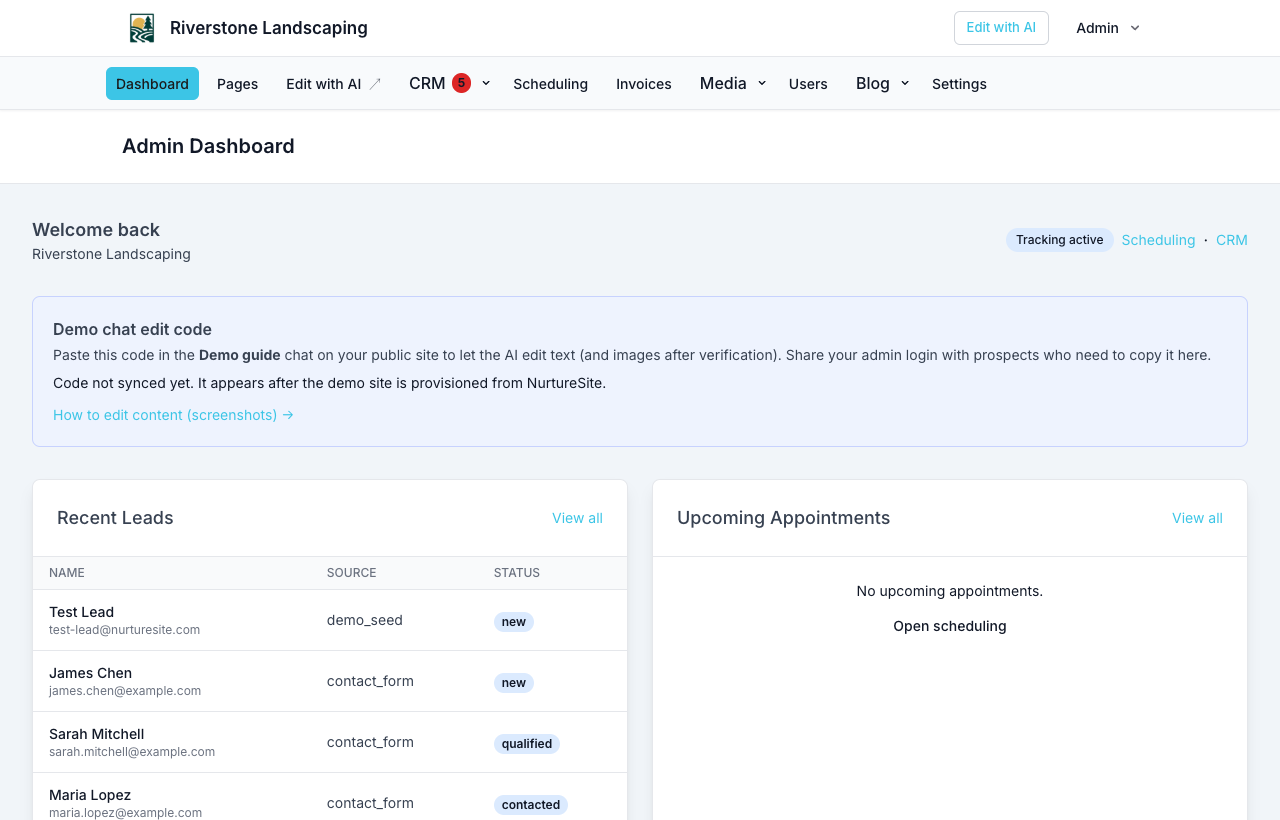1280x820 pixels.
Task: Click test-lead@nurturesite.com email
Action: pyautogui.click(x=124, y=630)
